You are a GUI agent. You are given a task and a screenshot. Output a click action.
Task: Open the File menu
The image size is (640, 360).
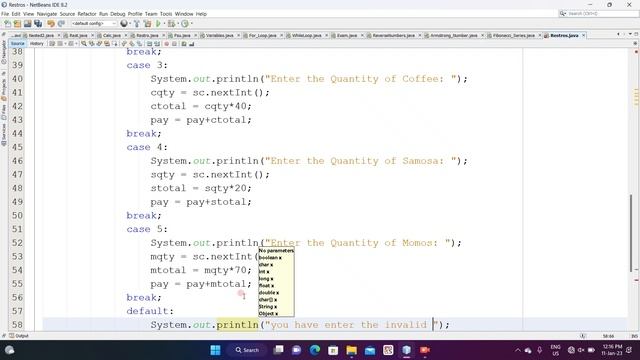click(x=5, y=14)
